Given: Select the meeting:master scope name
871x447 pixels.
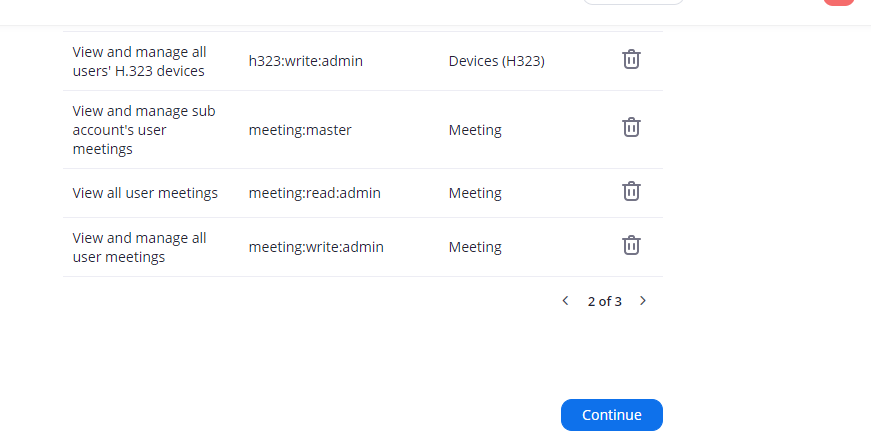Looking at the screenshot, I should click(x=300, y=130).
